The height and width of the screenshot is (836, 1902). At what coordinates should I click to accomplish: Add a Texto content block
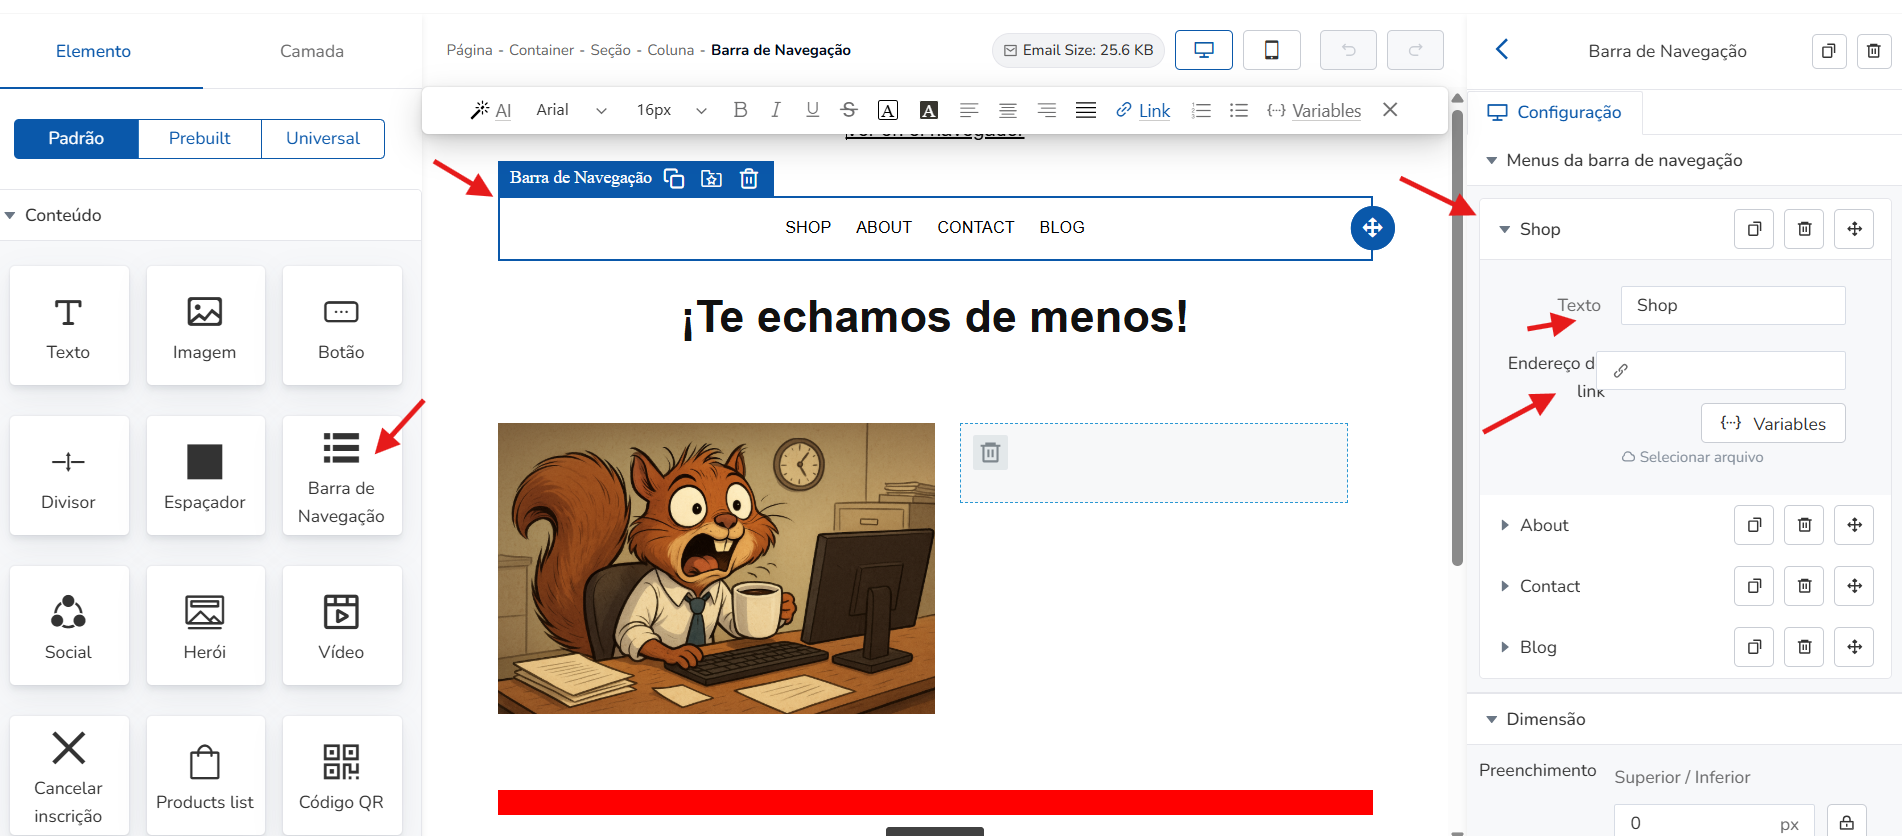pos(69,326)
